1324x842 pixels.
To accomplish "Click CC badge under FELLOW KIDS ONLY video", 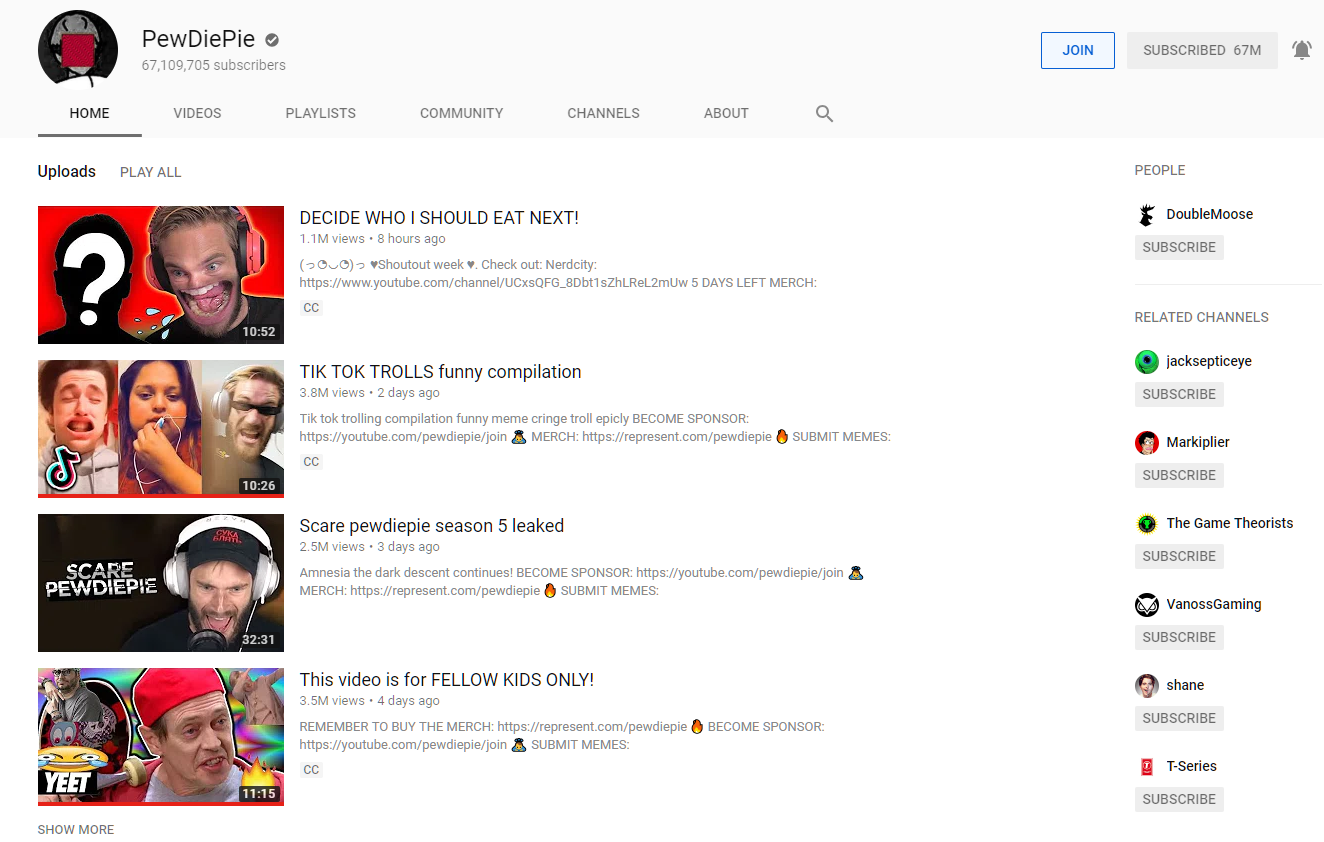I will click(x=311, y=770).
